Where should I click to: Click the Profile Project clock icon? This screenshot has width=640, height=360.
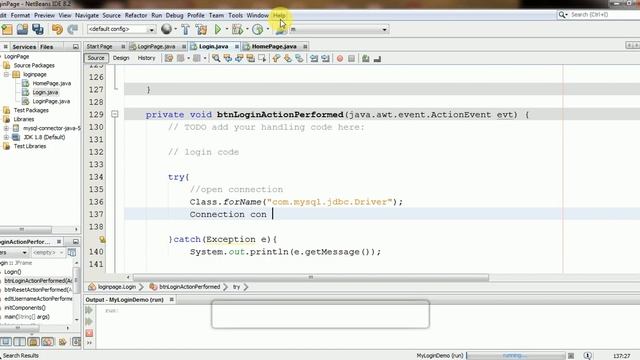tap(257, 29)
